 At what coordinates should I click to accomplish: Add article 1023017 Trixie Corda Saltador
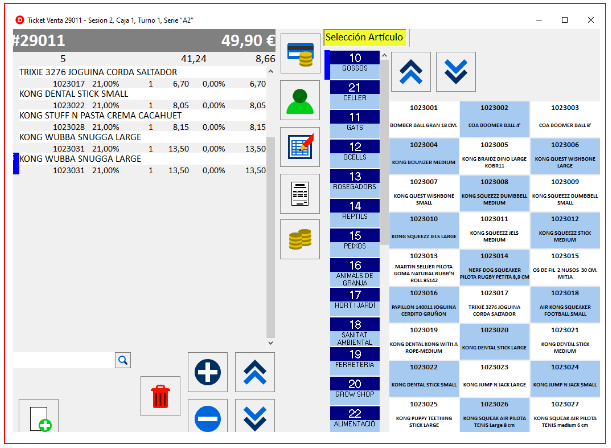pyautogui.click(x=494, y=304)
